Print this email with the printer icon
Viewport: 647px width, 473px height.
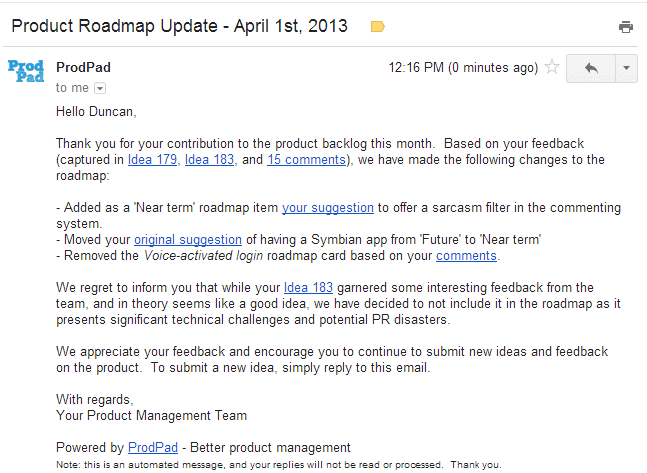point(626,27)
